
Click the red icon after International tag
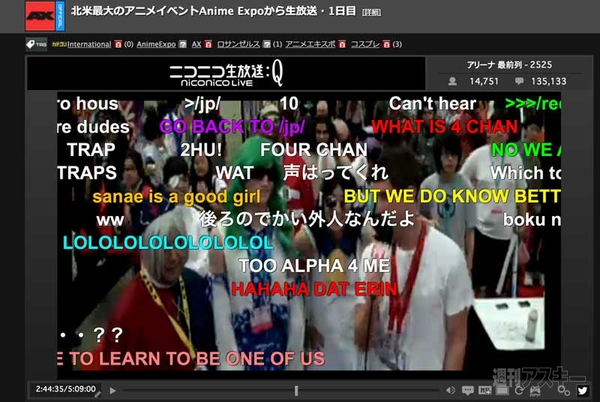118,44
